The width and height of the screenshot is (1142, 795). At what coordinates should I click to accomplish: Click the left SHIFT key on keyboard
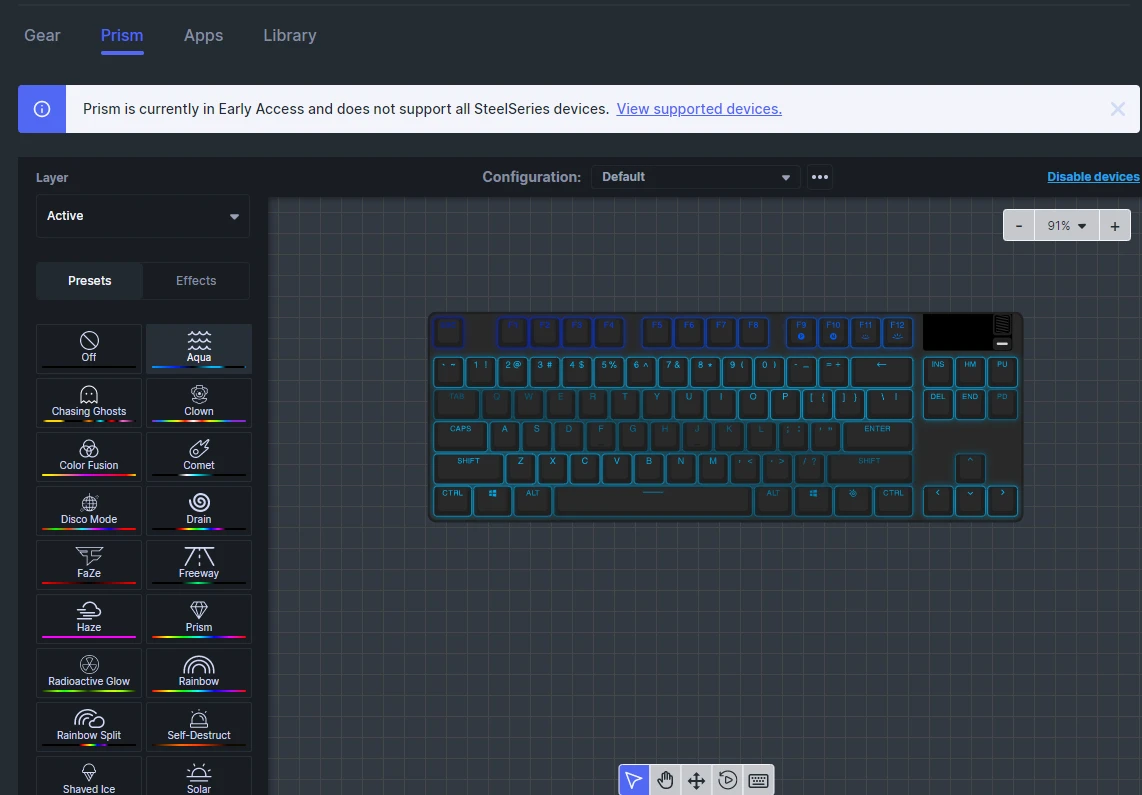coord(468,469)
